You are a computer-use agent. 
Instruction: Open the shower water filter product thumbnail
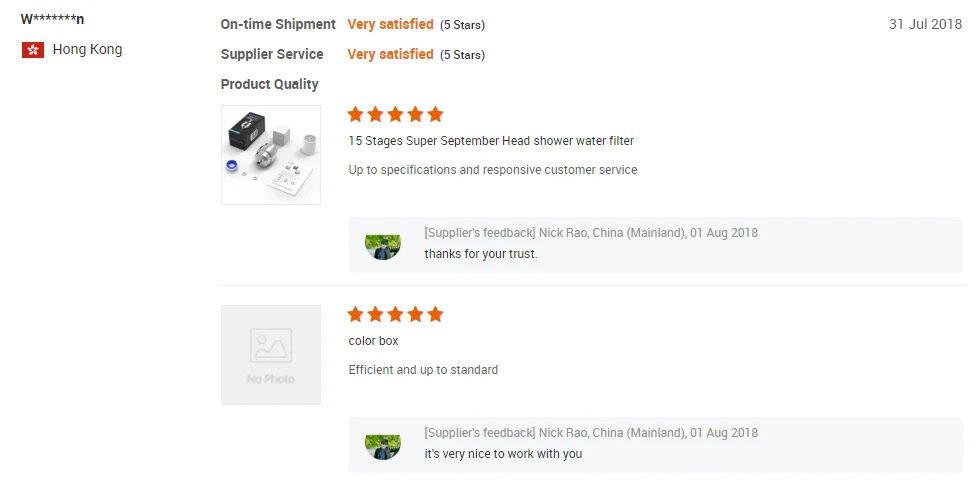pos(271,155)
